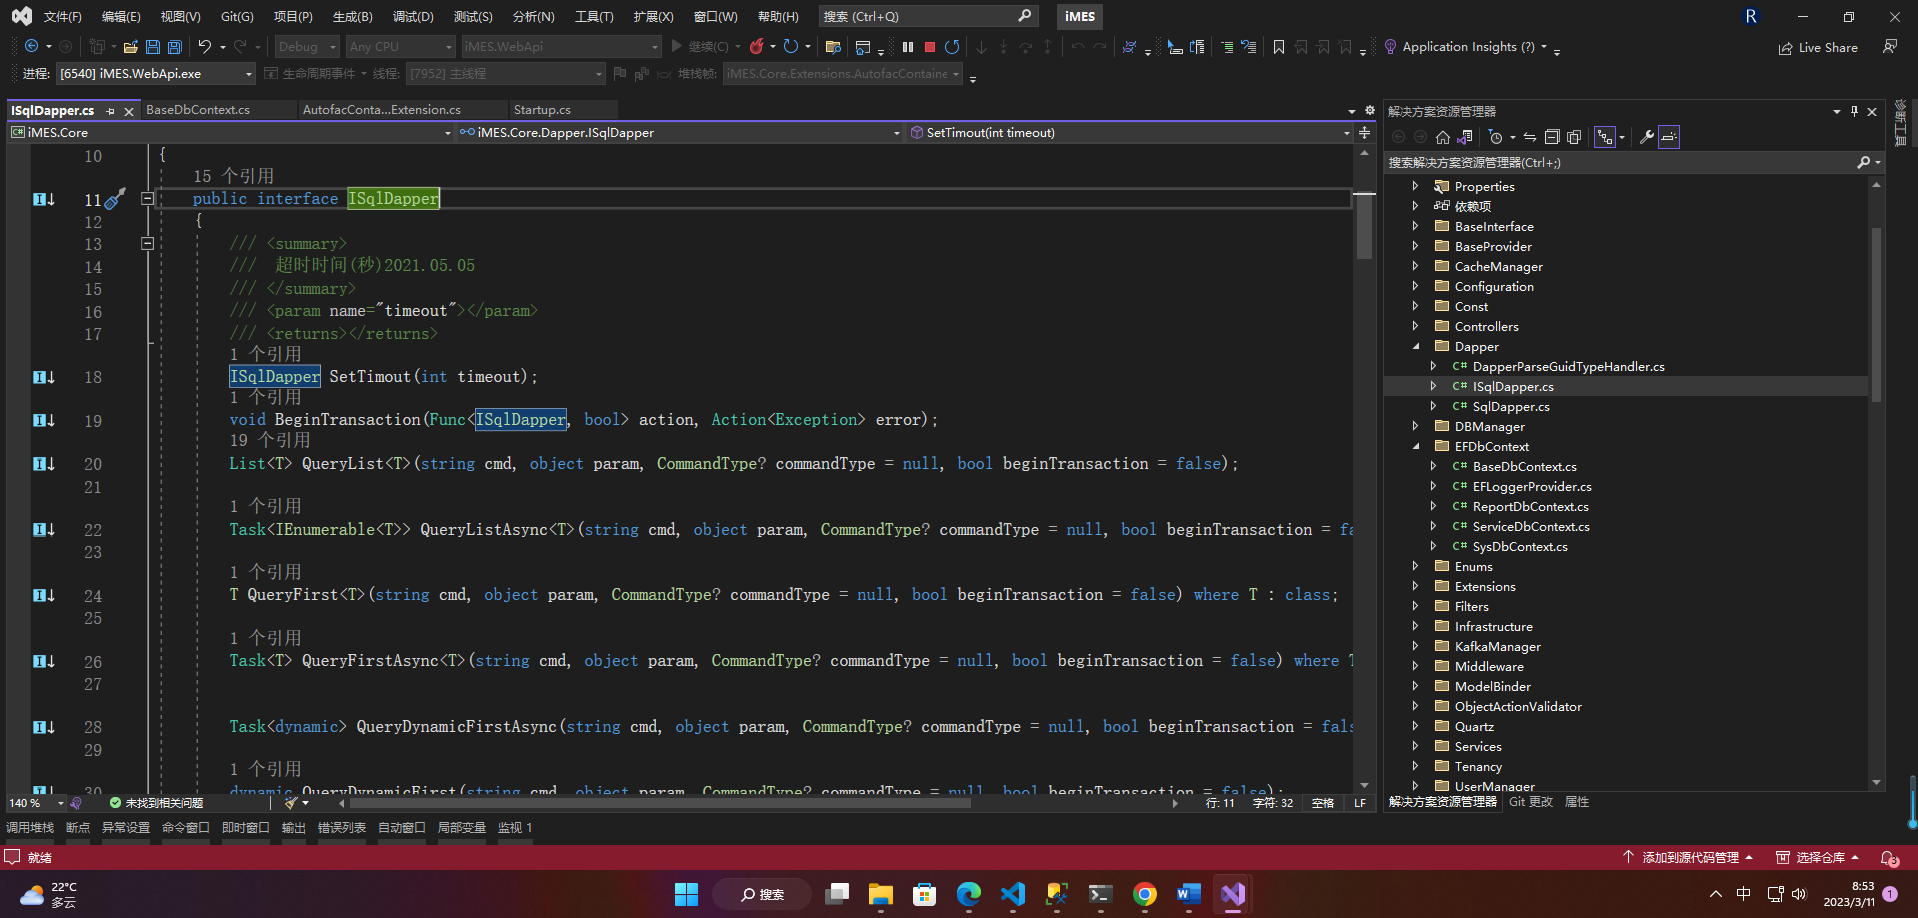Pin the Solution Explorer panel
Image resolution: width=1918 pixels, height=918 pixels.
point(1854,111)
